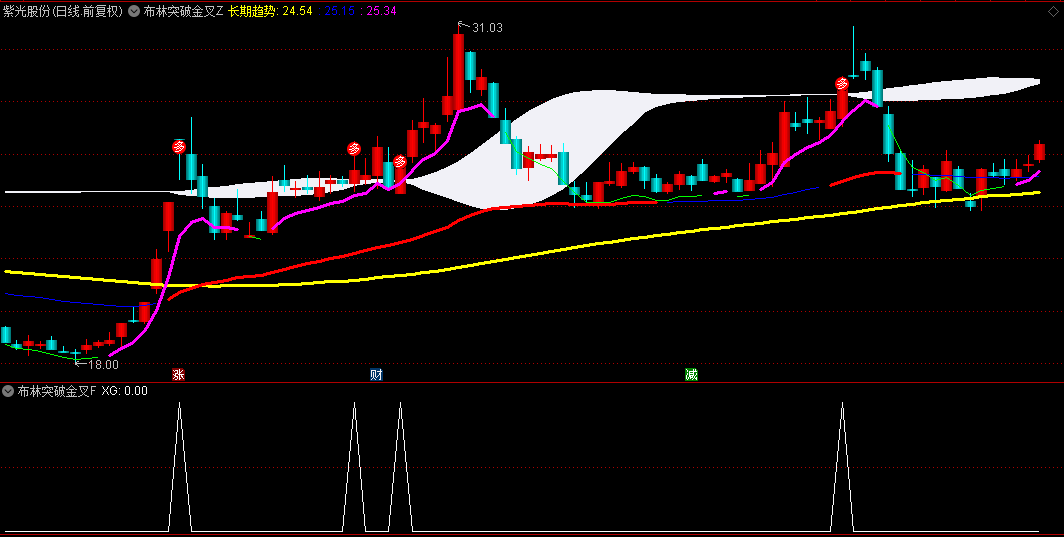The height and width of the screenshot is (537, 1064).
Task: Open the dropdown beside 布林突破金叉Z indicator
Action: pyautogui.click(x=134, y=11)
